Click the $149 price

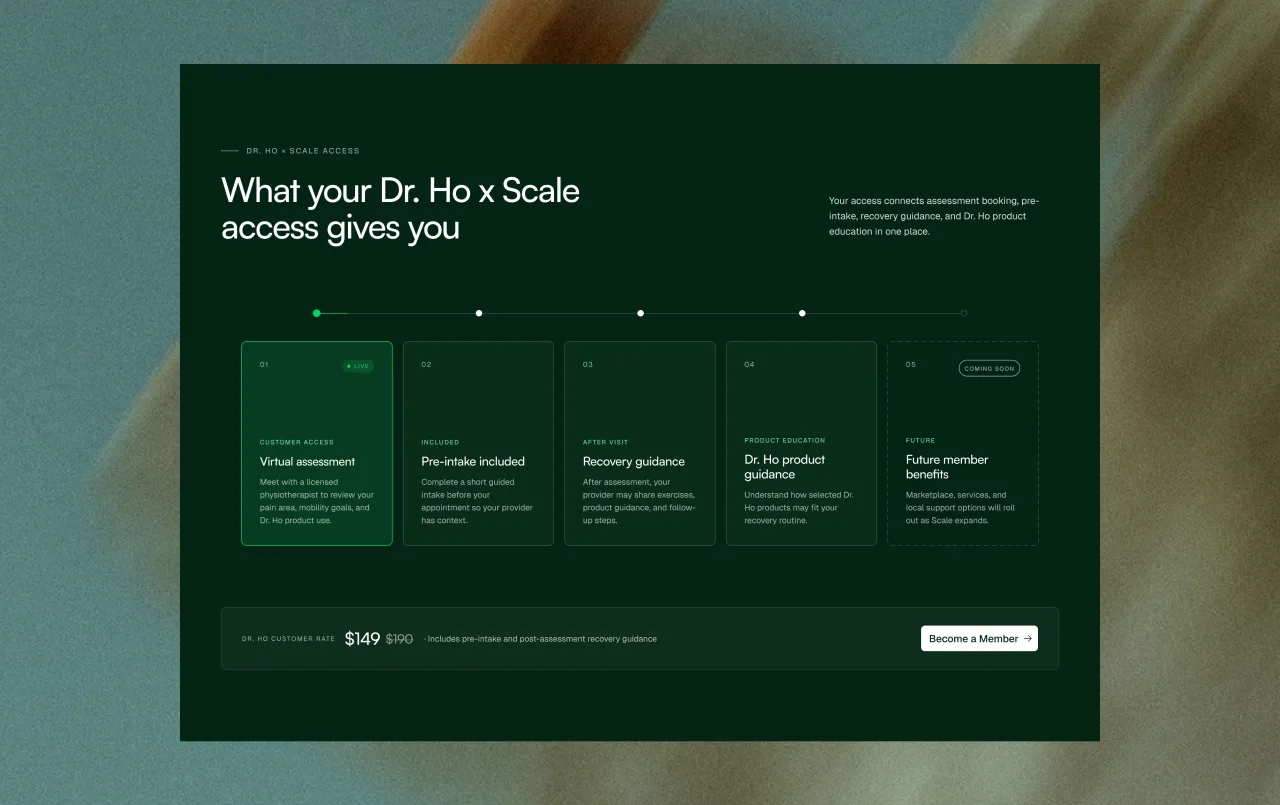362,638
